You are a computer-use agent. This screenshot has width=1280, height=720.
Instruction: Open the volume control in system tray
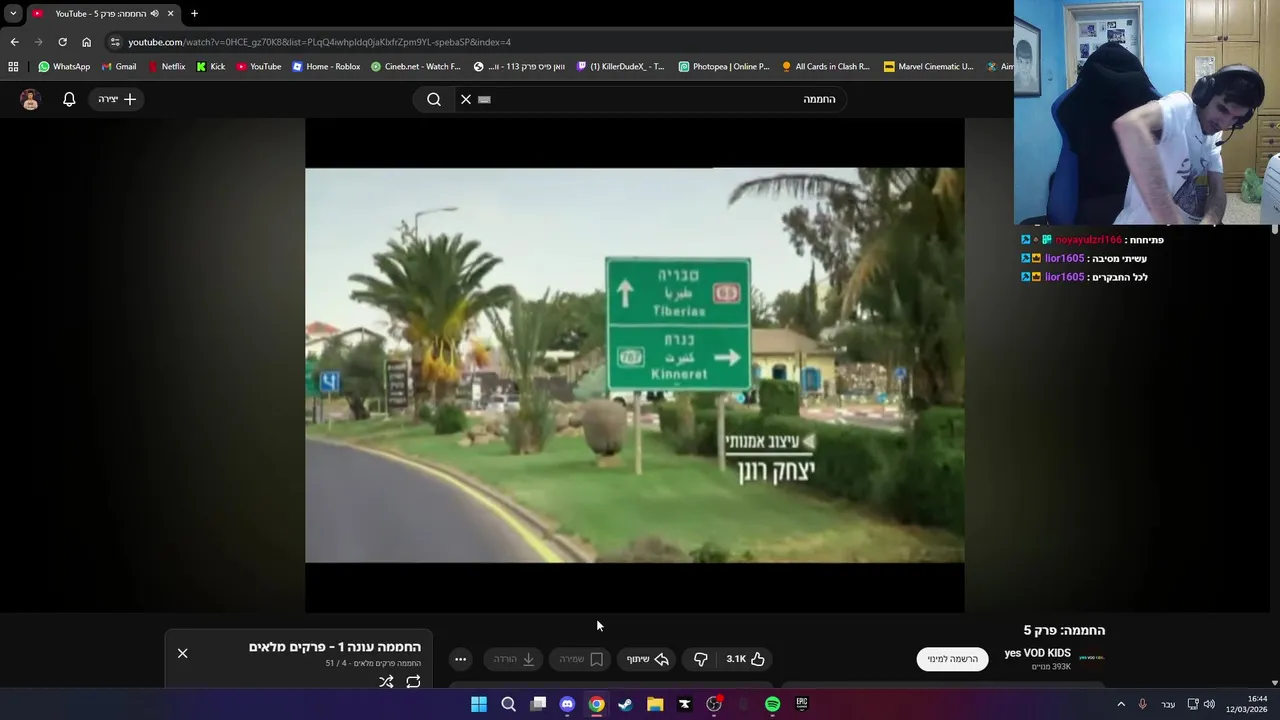click(1209, 704)
